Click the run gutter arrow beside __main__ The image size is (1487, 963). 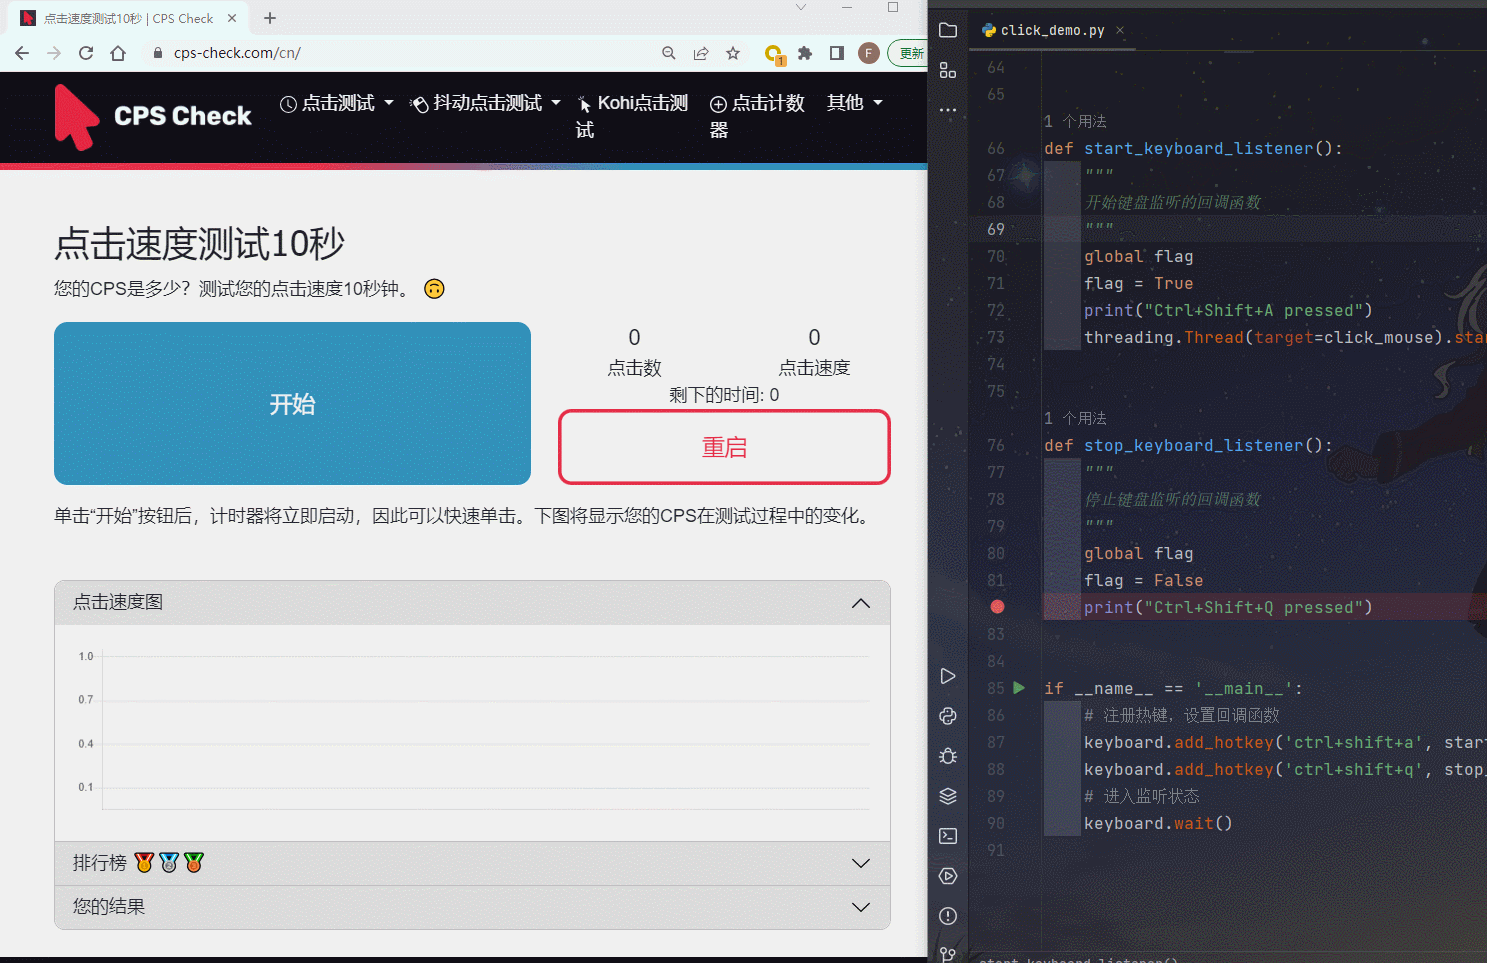[x=1019, y=688]
